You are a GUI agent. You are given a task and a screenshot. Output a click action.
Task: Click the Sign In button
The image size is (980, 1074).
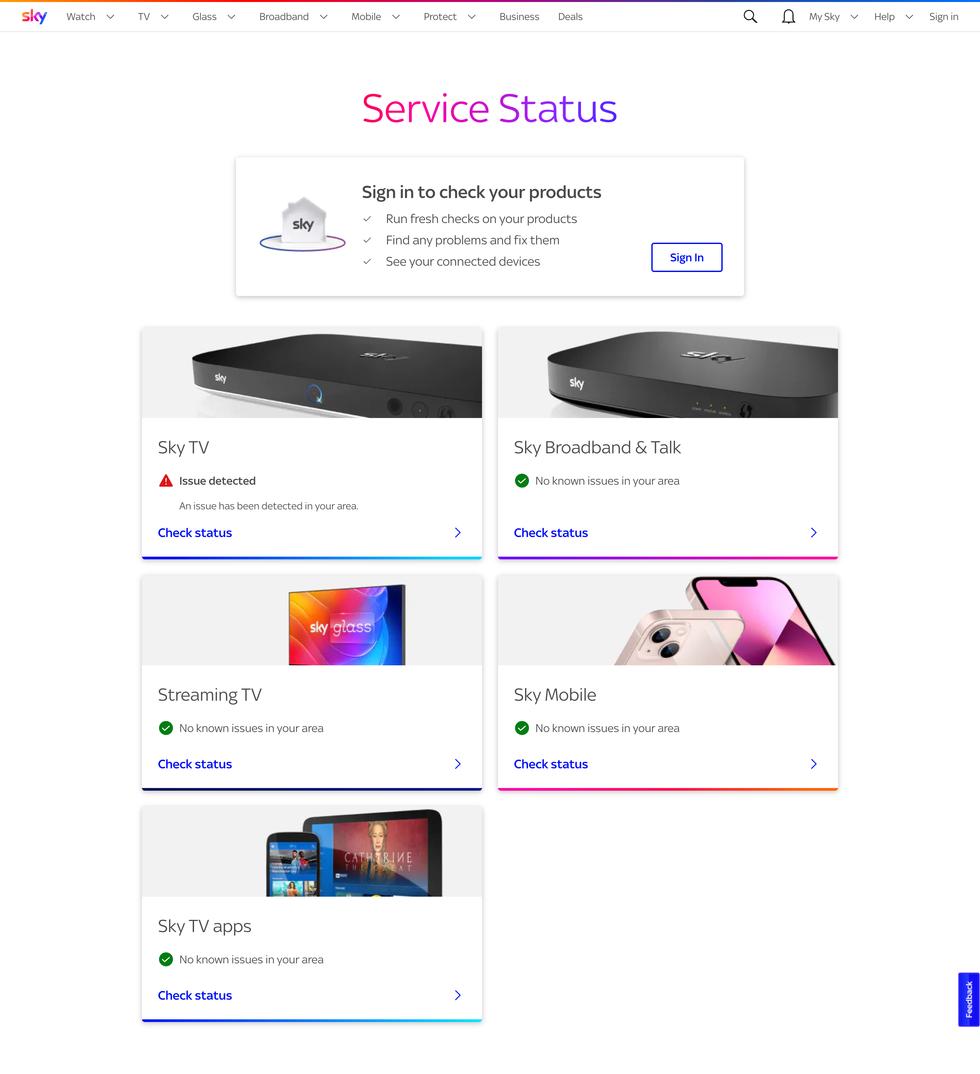tap(687, 257)
